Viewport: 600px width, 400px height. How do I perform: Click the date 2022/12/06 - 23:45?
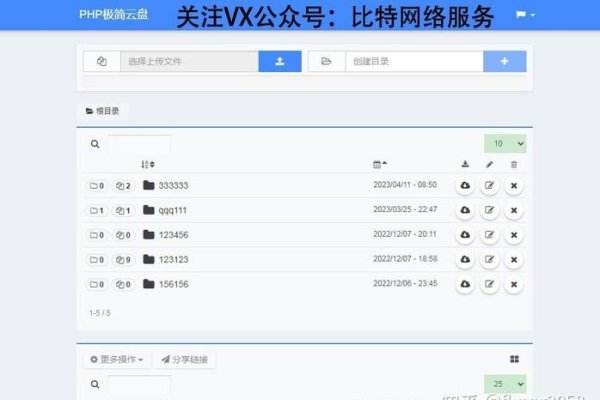[x=405, y=284]
